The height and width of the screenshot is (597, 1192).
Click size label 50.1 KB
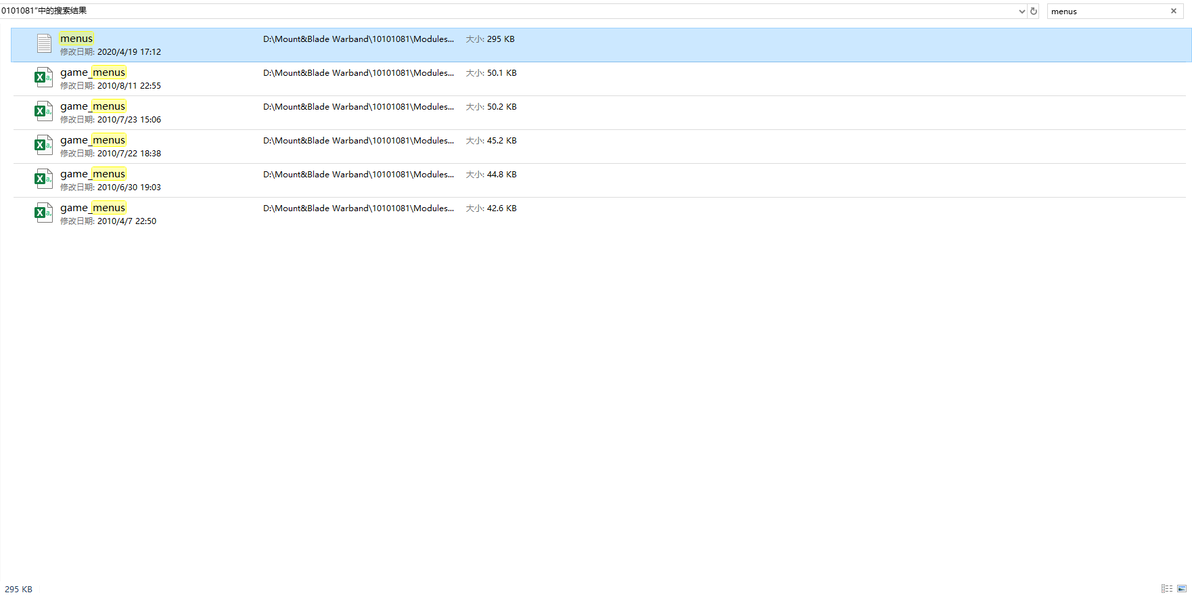[x=491, y=73]
